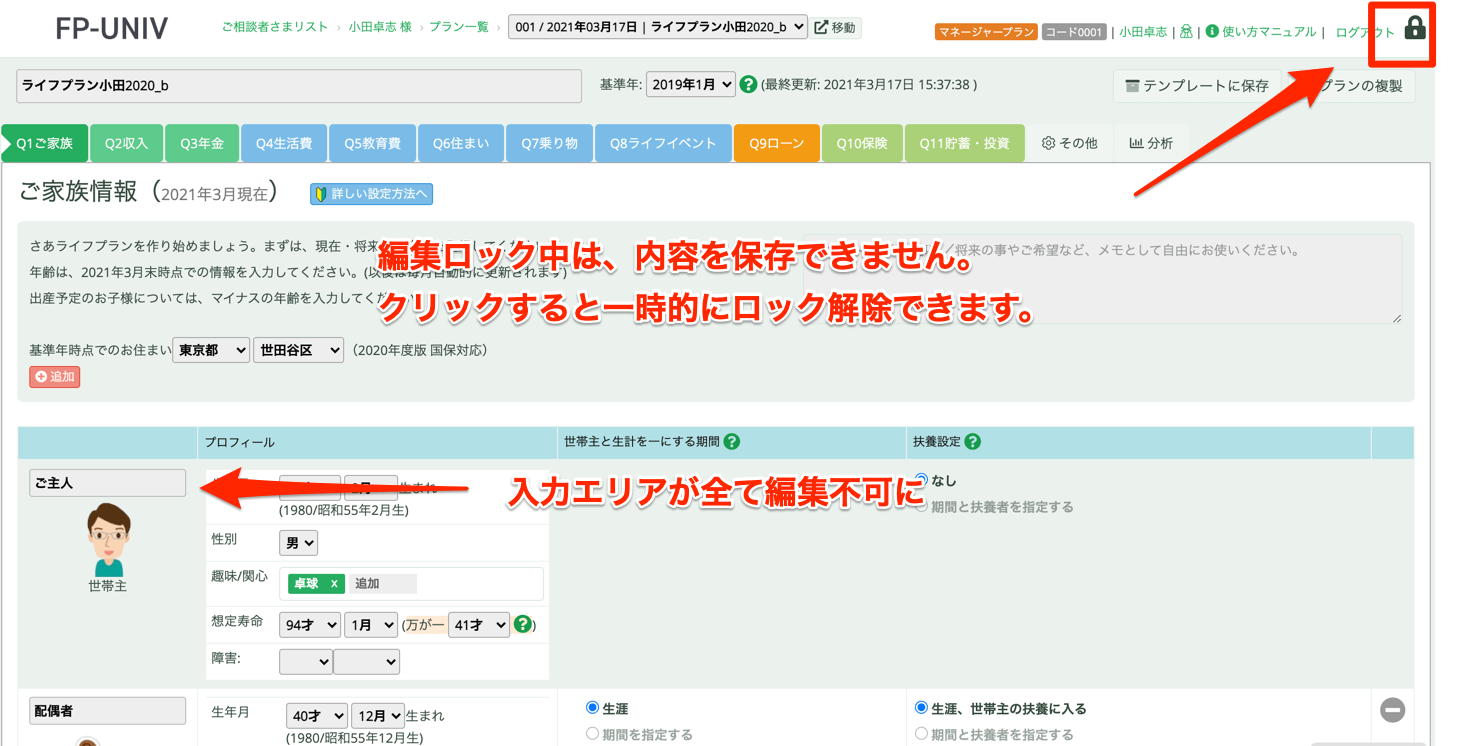This screenshot has height=746, width=1457.
Task: Click the minus icon to remove 配偶者 row
Action: (x=1392, y=710)
